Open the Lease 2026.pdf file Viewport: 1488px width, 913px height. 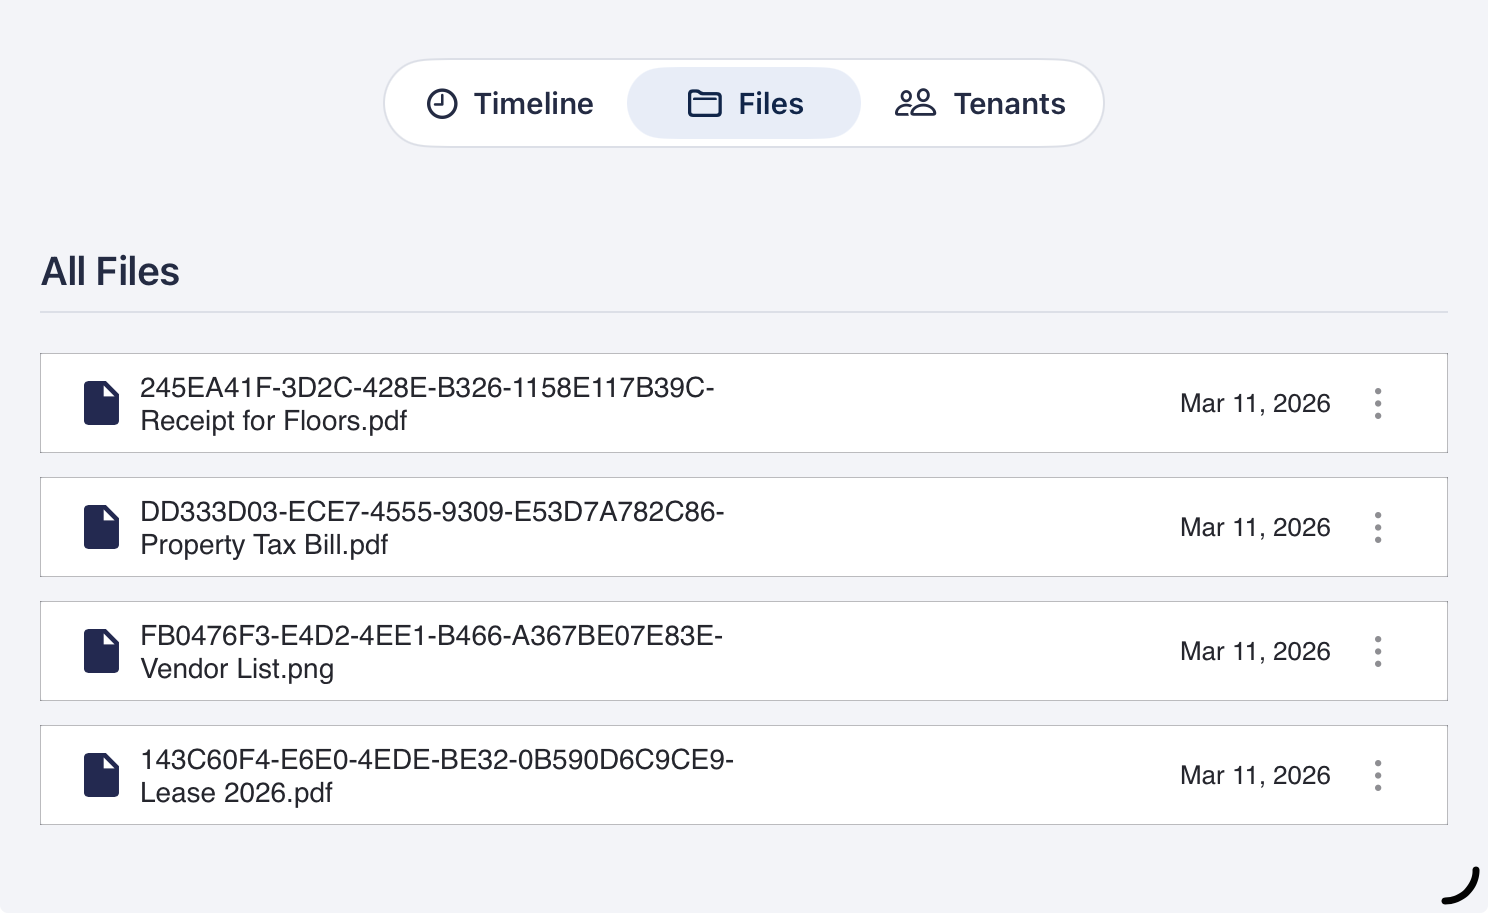point(437,776)
